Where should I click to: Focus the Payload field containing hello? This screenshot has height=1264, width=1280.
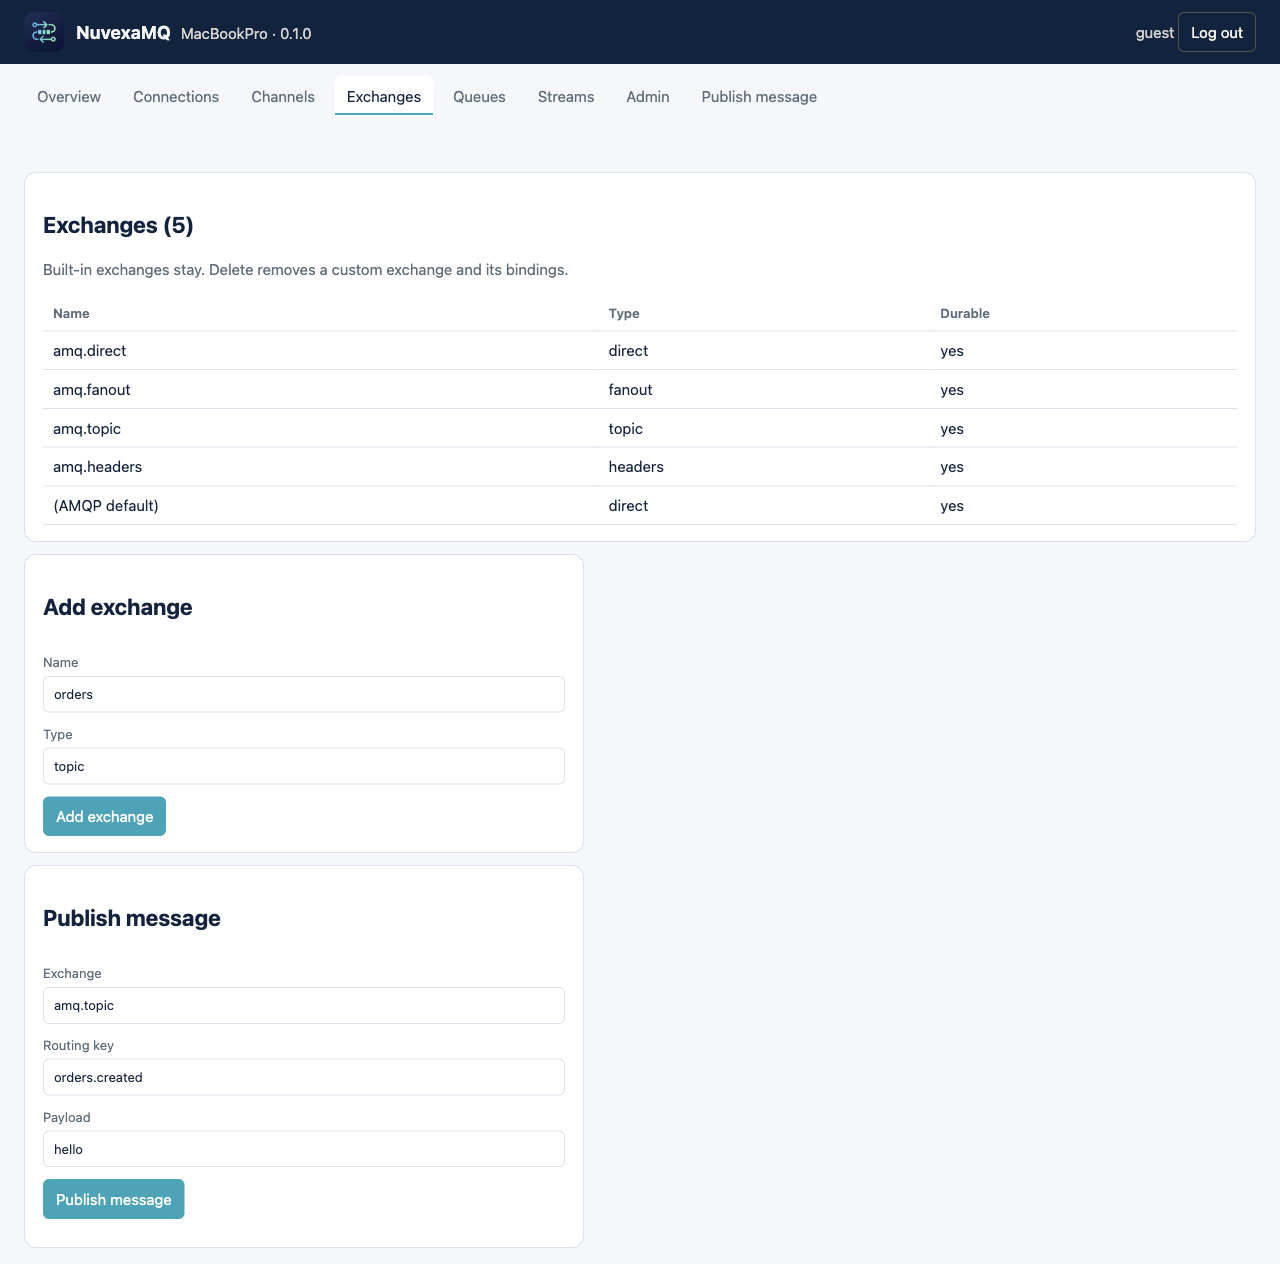tap(304, 1149)
